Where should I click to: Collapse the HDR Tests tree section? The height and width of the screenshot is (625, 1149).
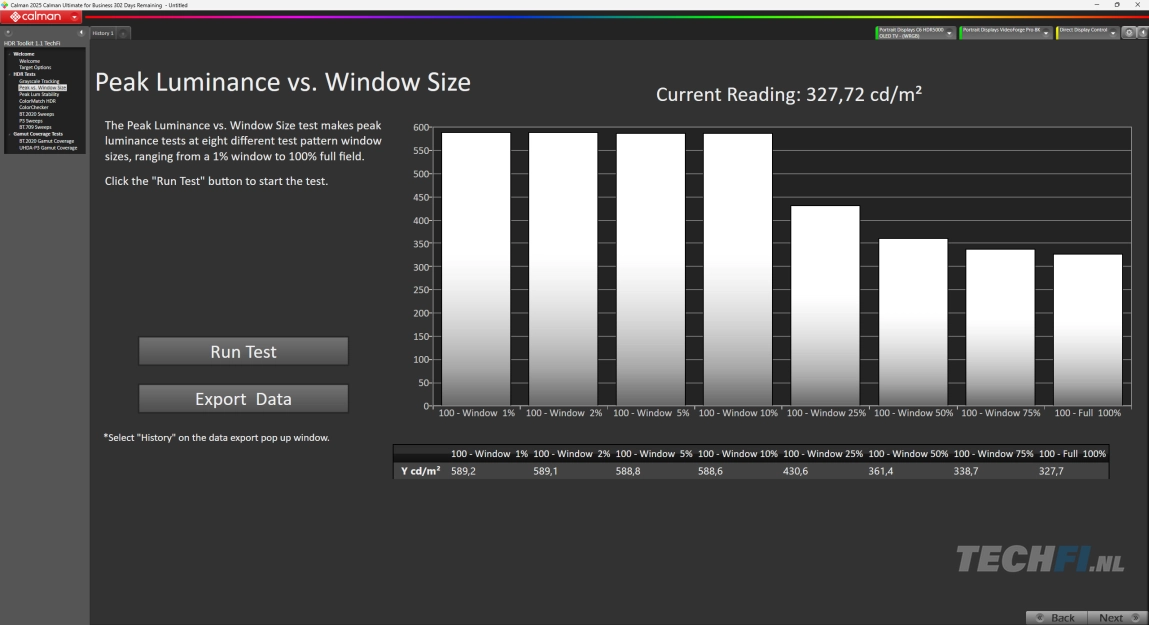[x=9, y=74]
